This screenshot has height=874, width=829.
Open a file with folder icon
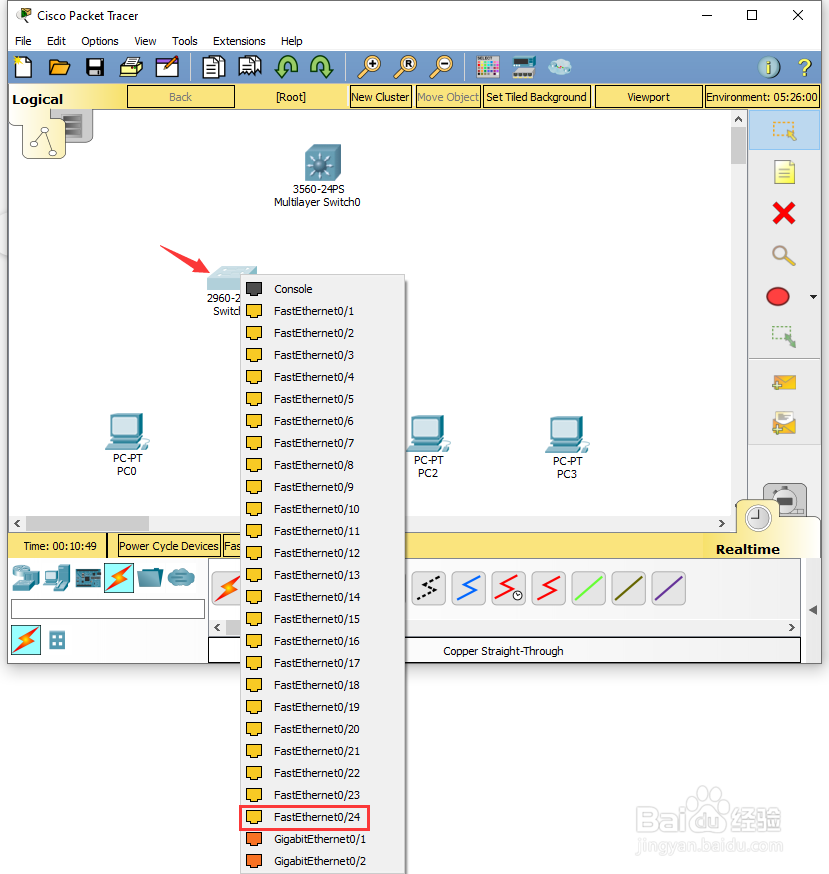point(59,67)
